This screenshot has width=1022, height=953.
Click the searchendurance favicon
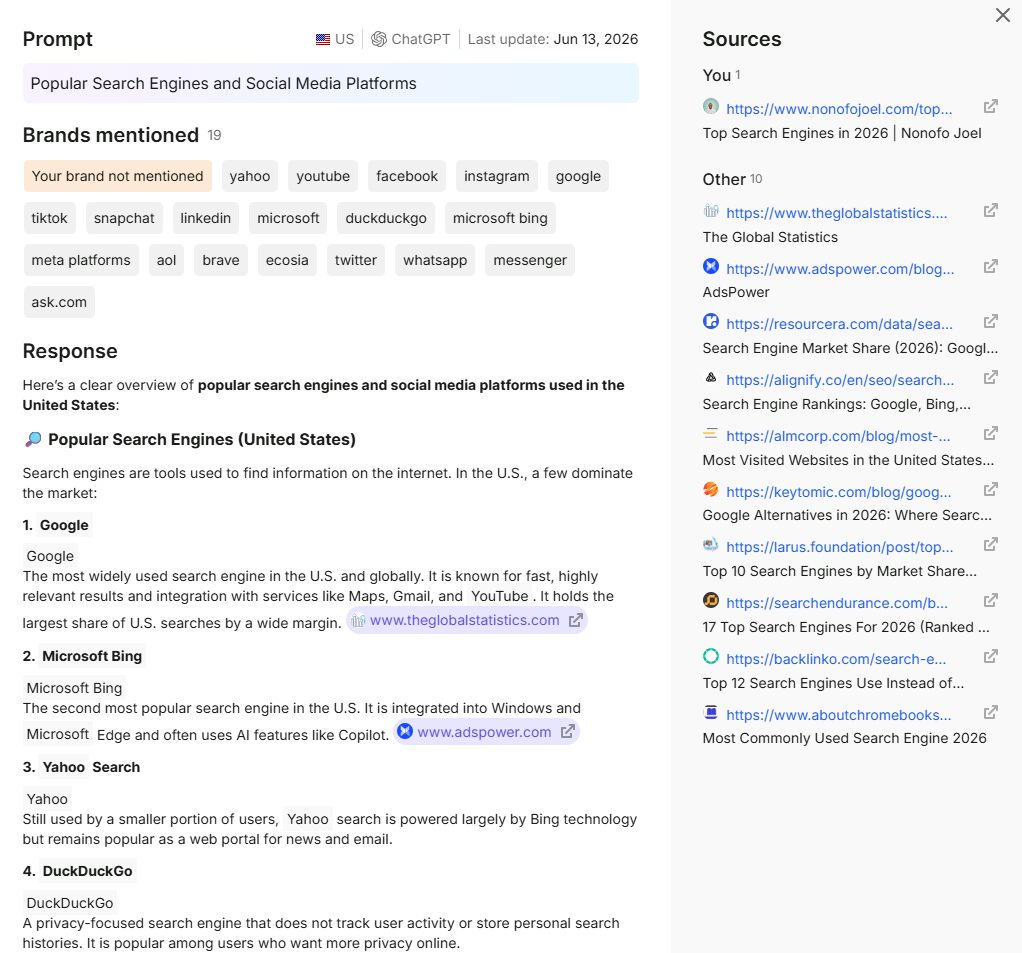[711, 600]
